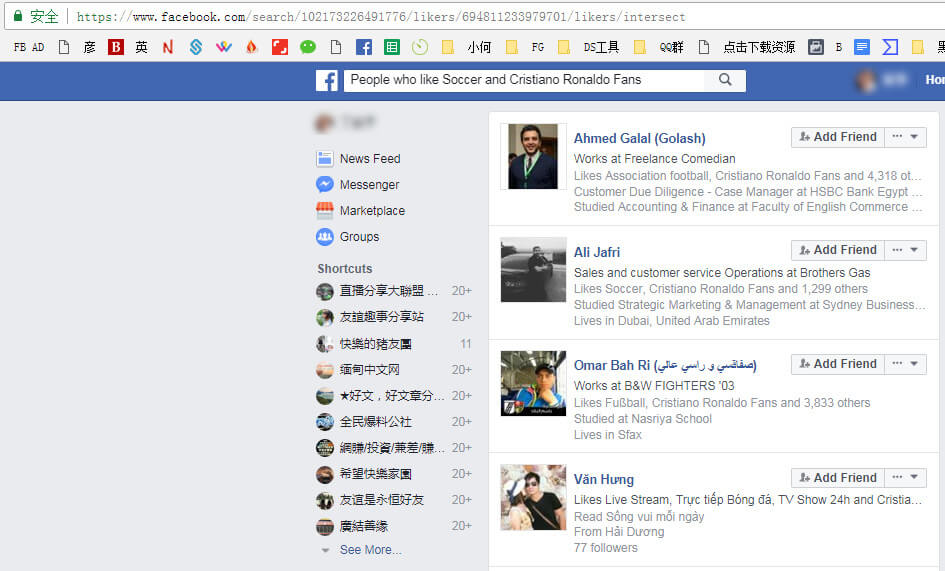
Task: Click the Facebook logo icon in header
Action: click(327, 81)
